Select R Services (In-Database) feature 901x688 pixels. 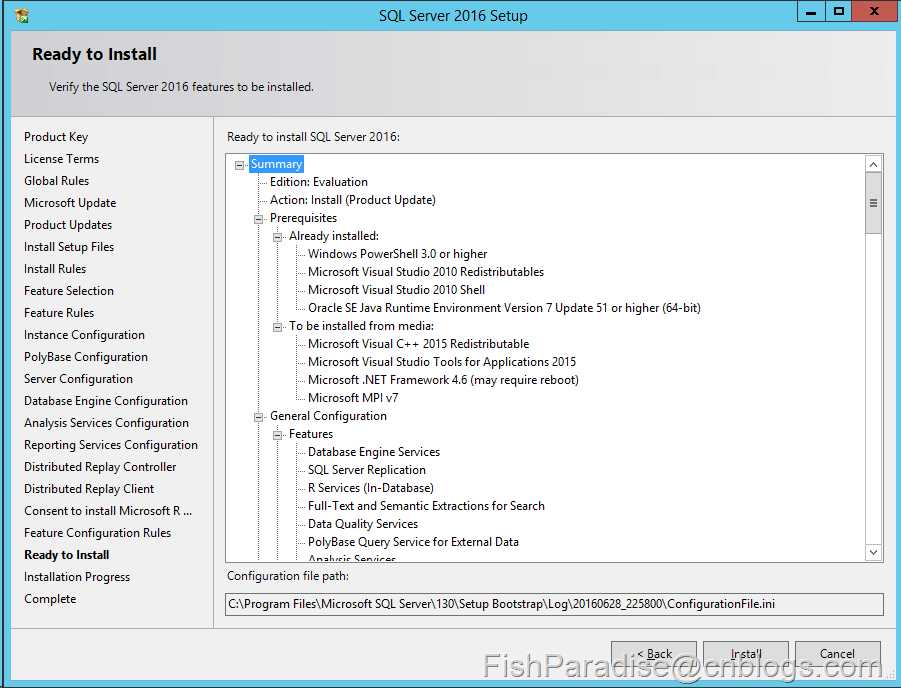click(371, 488)
